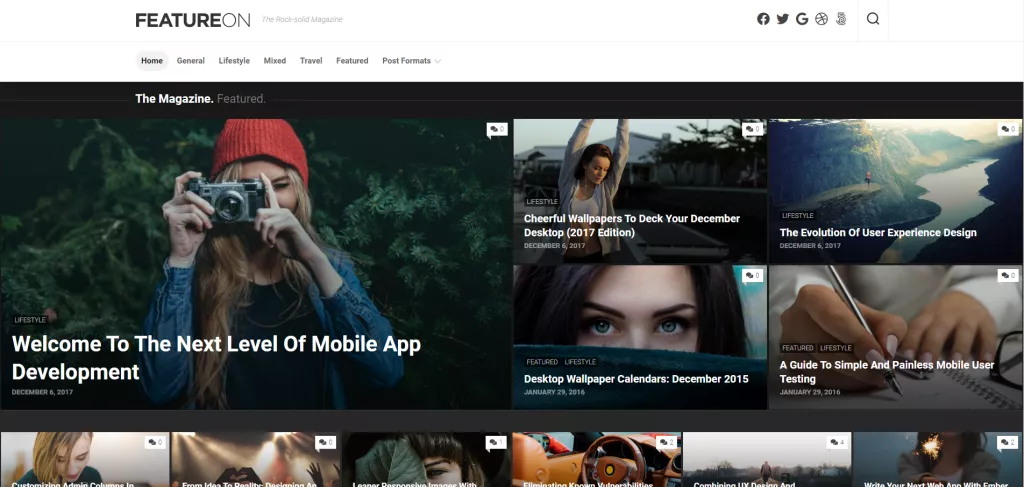Viewport: 1024px width, 487px height.
Task: Click comment bubble on Combining UX Design card
Action: tap(837, 443)
